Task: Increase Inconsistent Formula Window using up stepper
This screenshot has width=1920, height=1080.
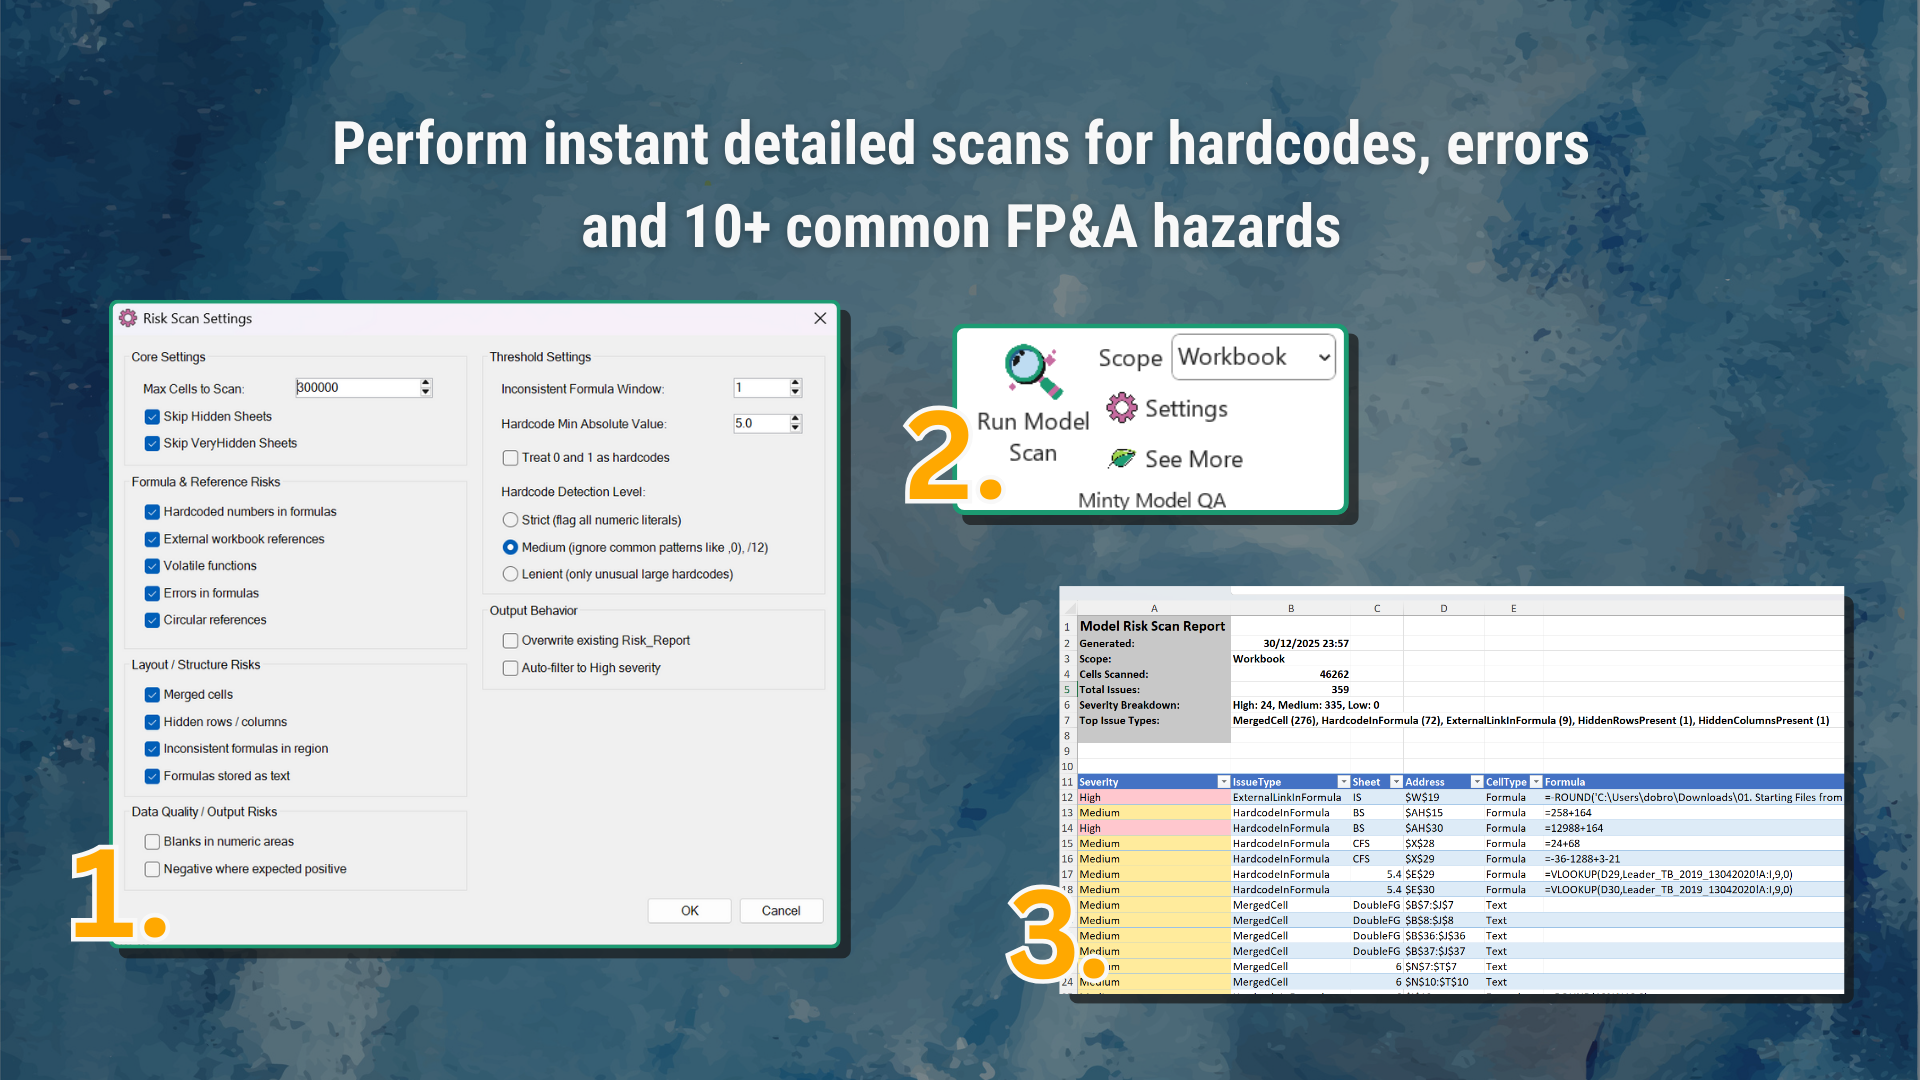Action: click(x=795, y=384)
